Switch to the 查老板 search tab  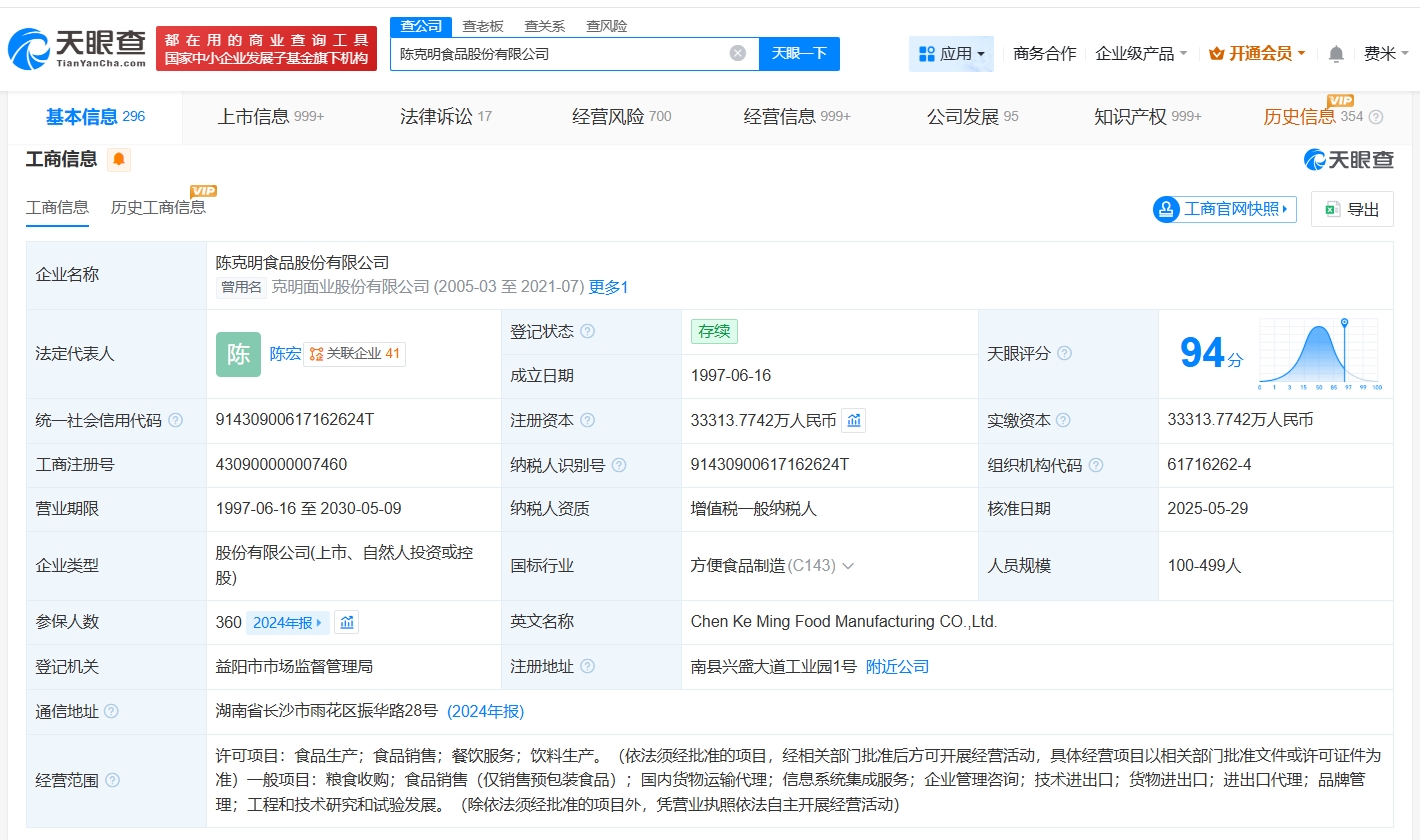click(483, 26)
